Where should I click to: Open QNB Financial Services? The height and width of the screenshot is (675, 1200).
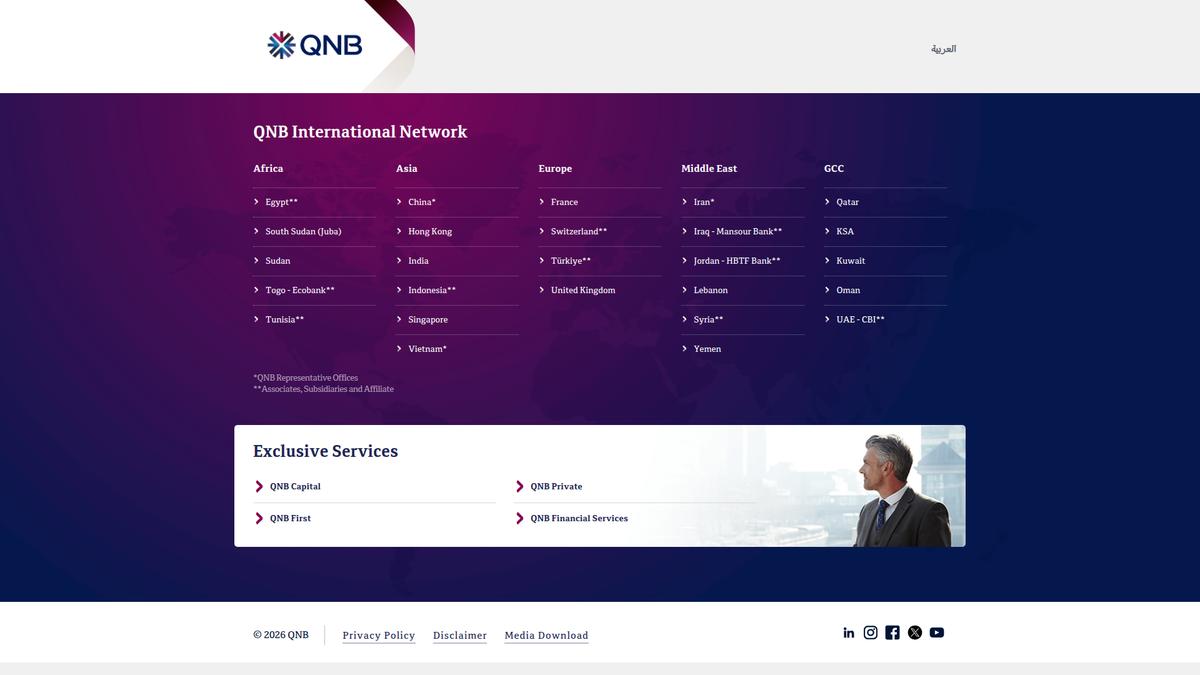580,518
